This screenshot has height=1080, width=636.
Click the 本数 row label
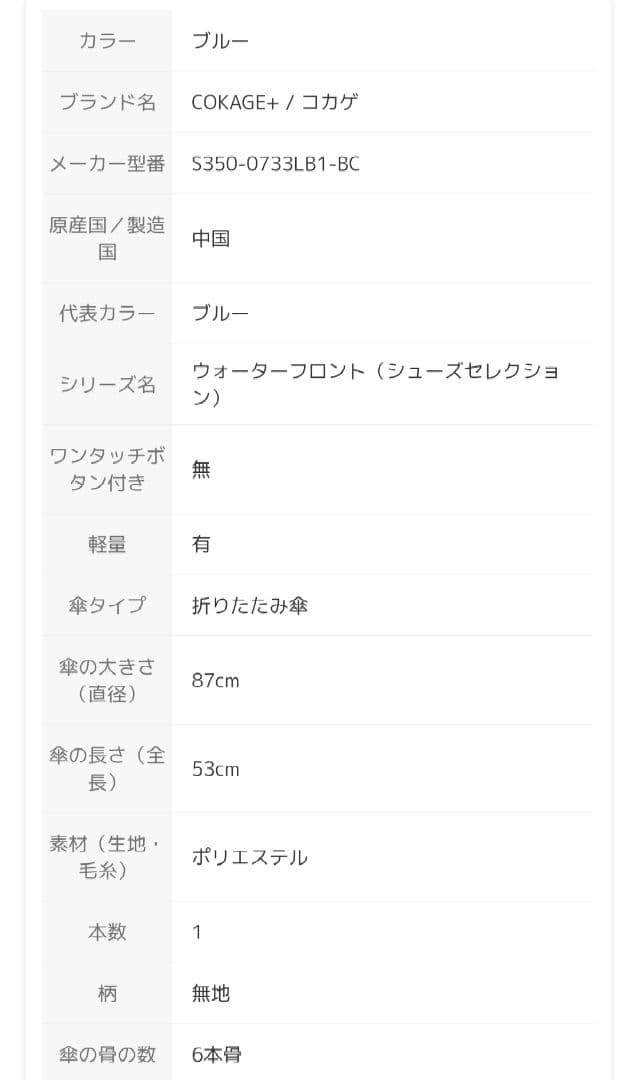107,932
